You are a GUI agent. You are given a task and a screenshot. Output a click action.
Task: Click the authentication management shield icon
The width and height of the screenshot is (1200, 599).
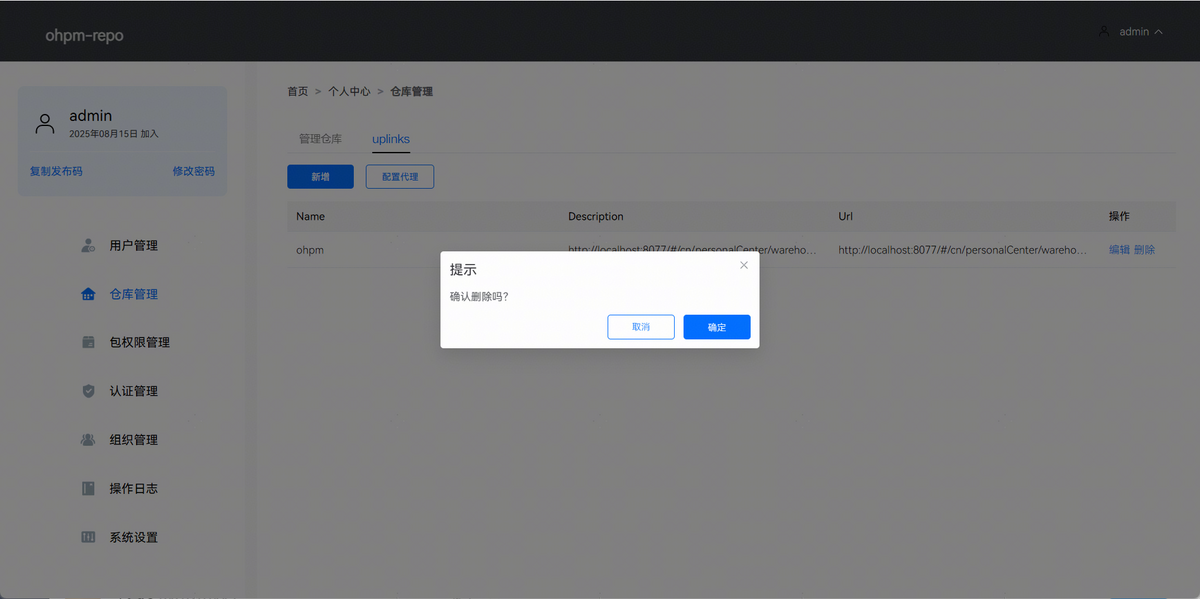pyautogui.click(x=88, y=391)
